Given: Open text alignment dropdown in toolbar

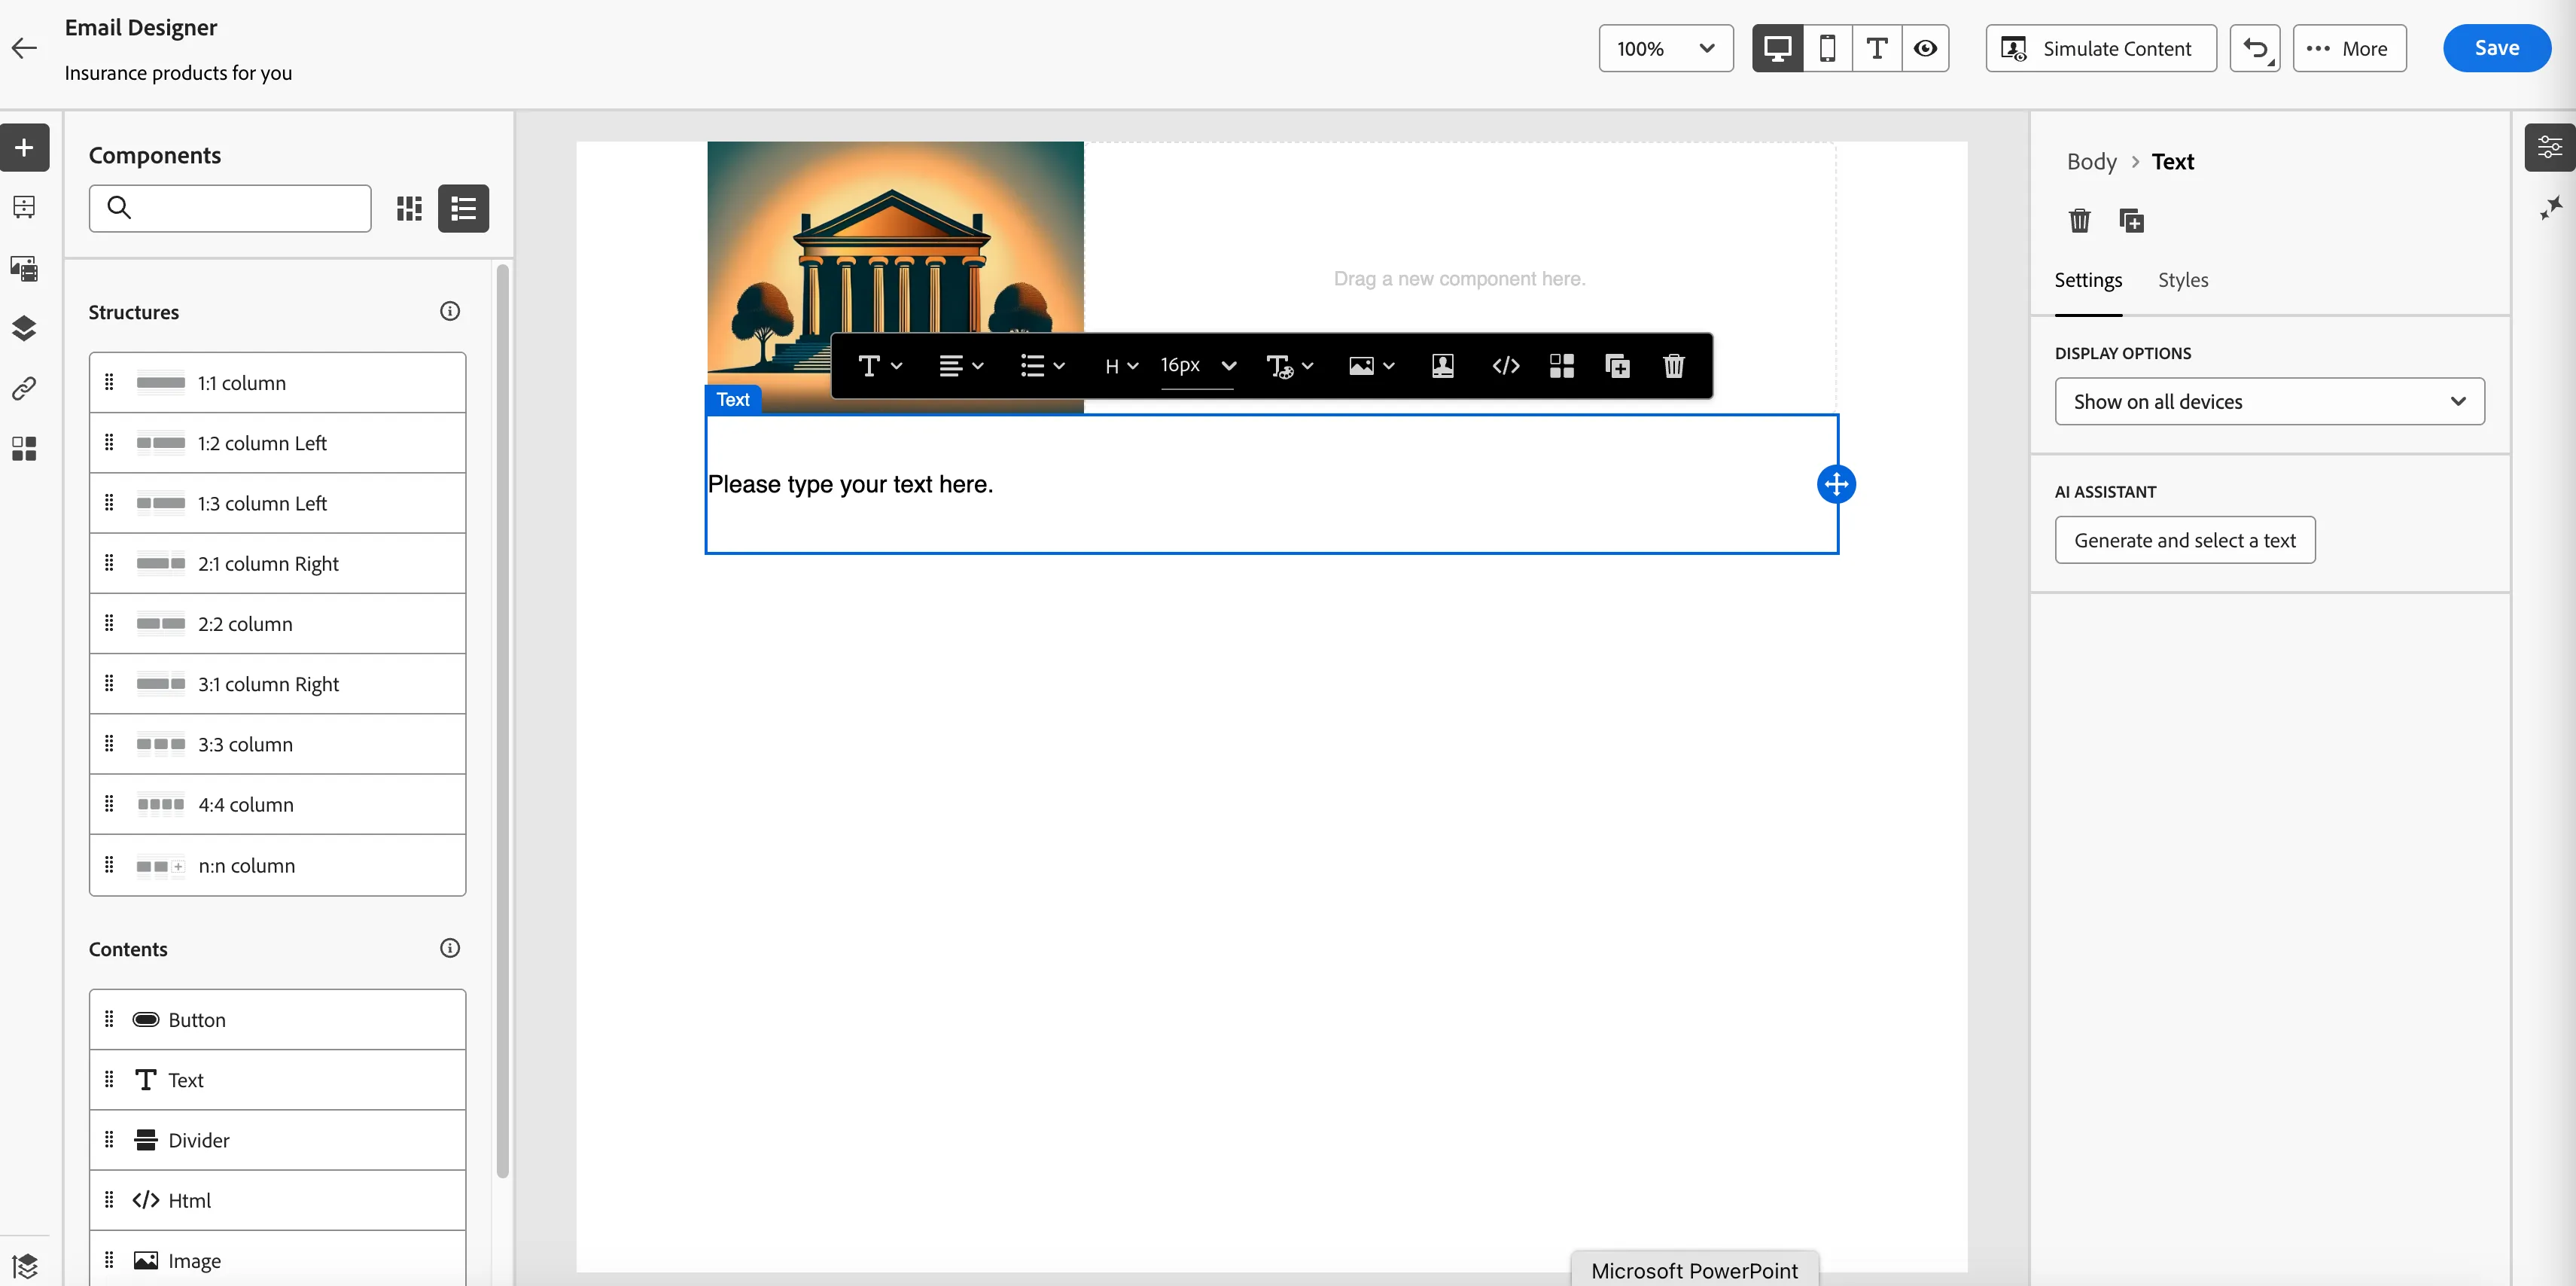Looking at the screenshot, I should (x=961, y=366).
